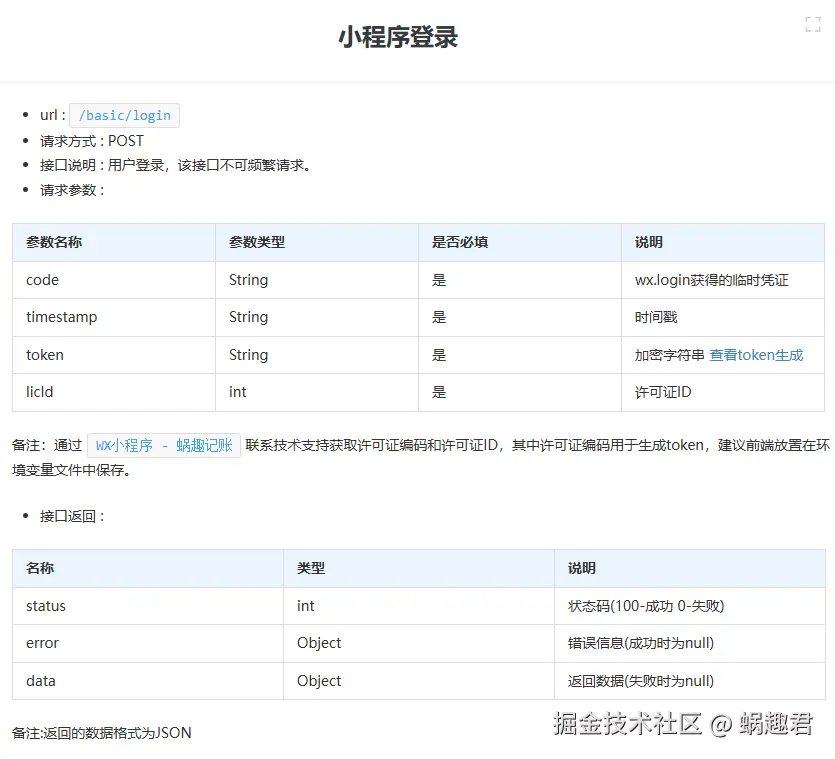Select the data name cell
This screenshot has height=759, width=835.
[x=148, y=681]
